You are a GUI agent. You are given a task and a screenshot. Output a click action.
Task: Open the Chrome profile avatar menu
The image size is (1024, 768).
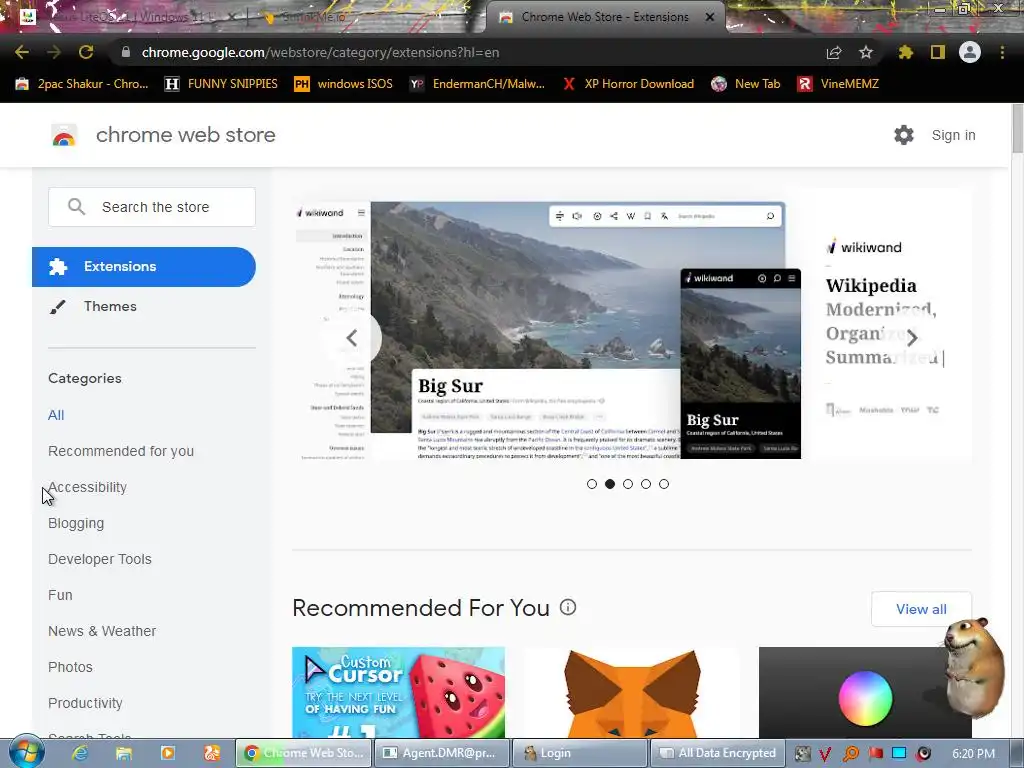pyautogui.click(x=970, y=52)
